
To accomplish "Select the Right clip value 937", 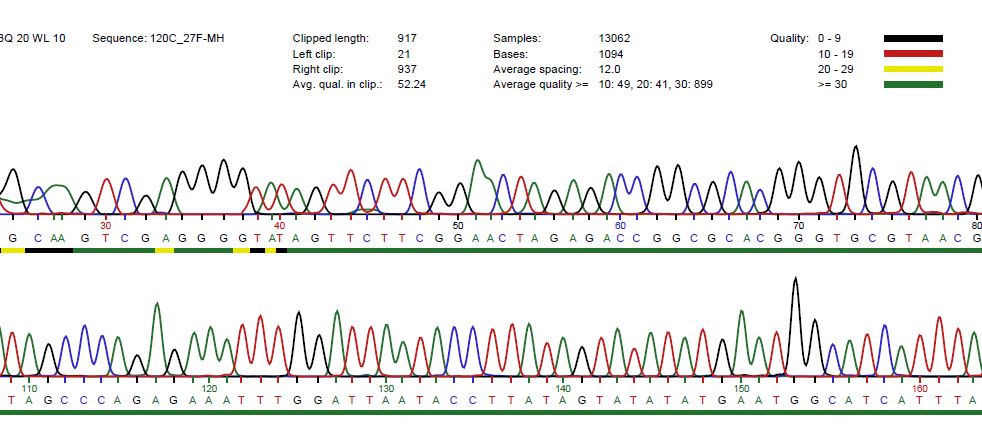I will click(407, 69).
